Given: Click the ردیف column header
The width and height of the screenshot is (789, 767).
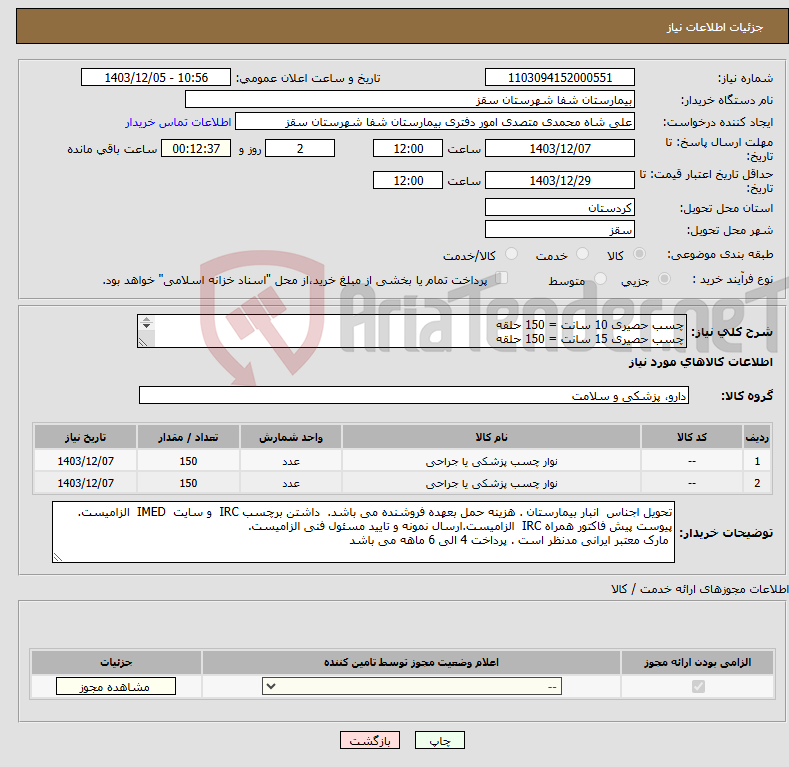Looking at the screenshot, I should (x=757, y=437).
